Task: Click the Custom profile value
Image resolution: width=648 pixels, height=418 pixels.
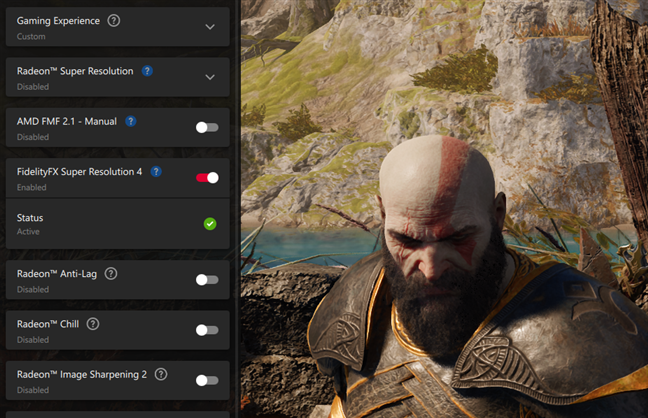Action: coord(31,36)
